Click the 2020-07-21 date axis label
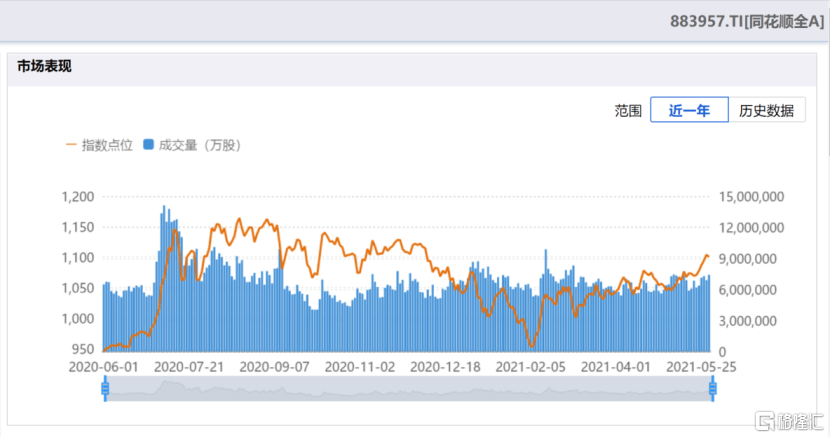The height and width of the screenshot is (438, 830). pyautogui.click(x=189, y=367)
